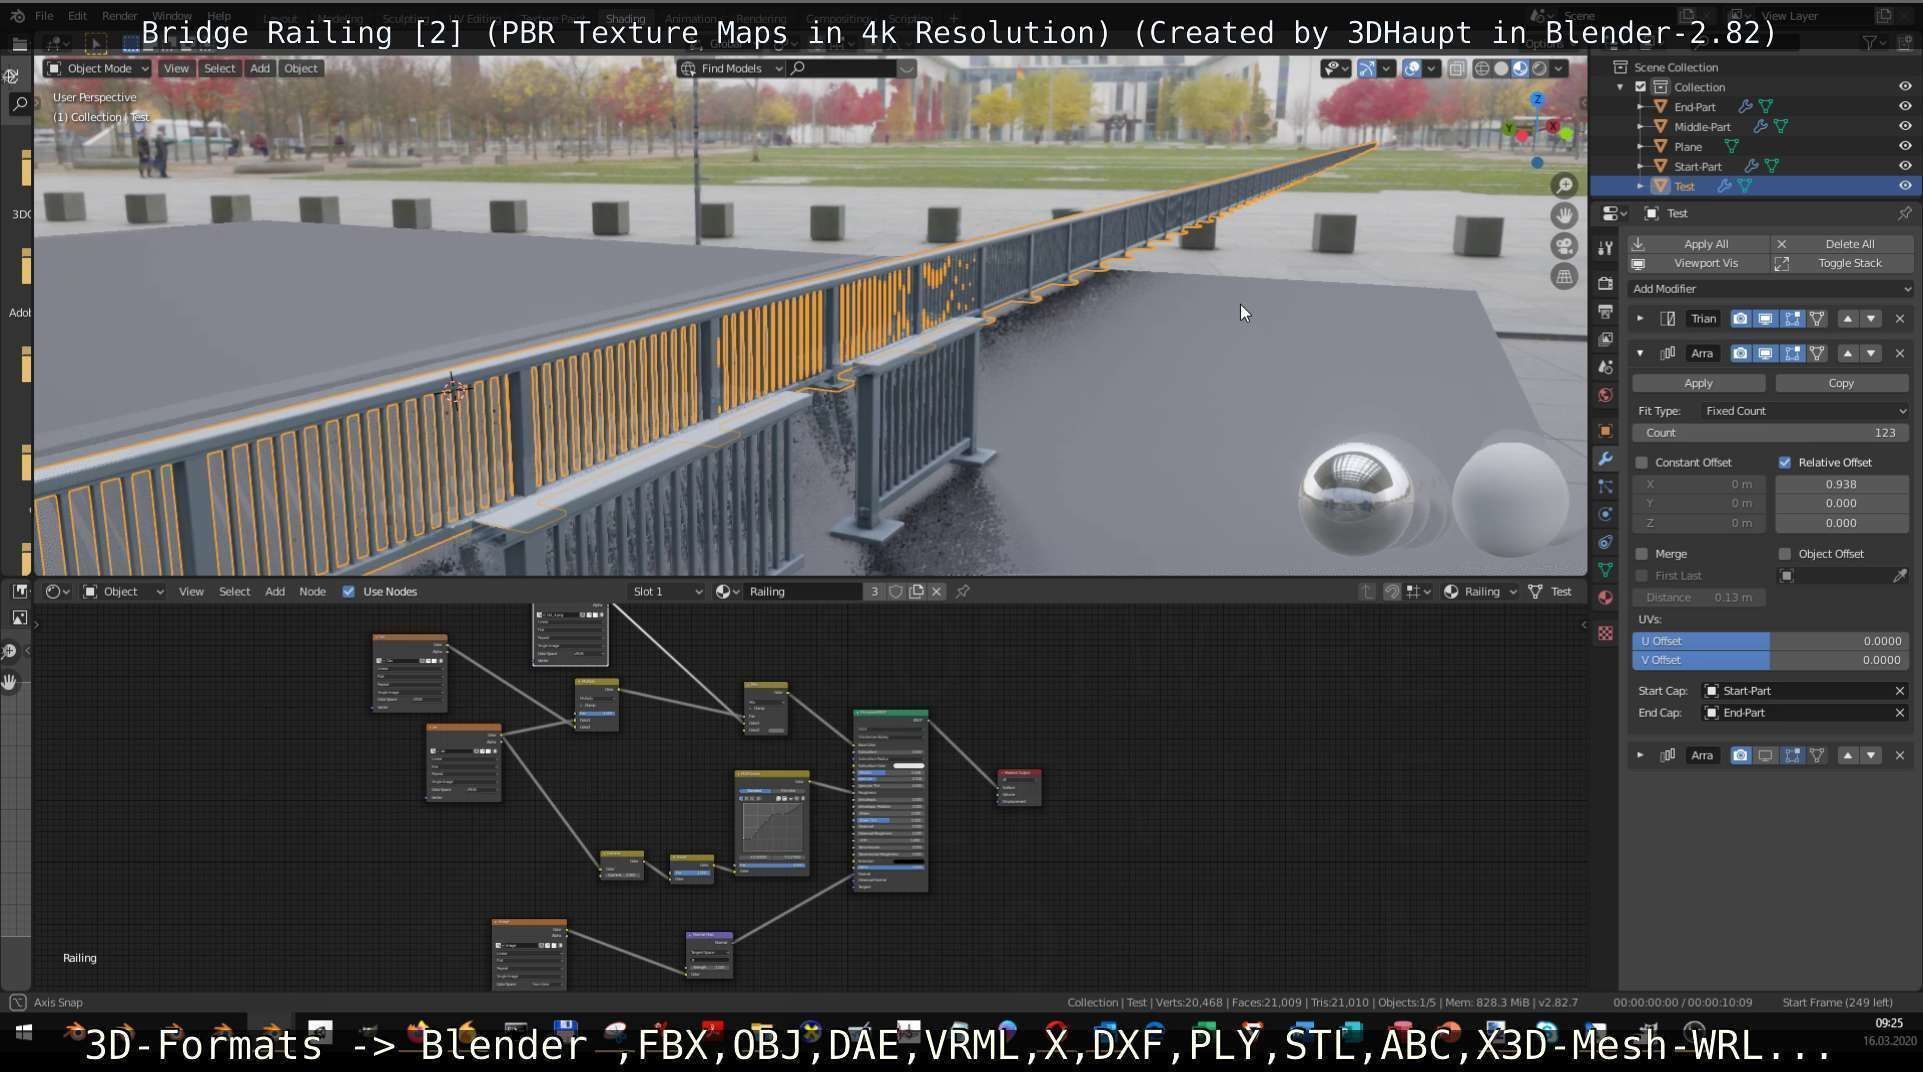Screen dimensions: 1923x1072
Task: Open the viewport Object menu
Action: tap(300, 68)
